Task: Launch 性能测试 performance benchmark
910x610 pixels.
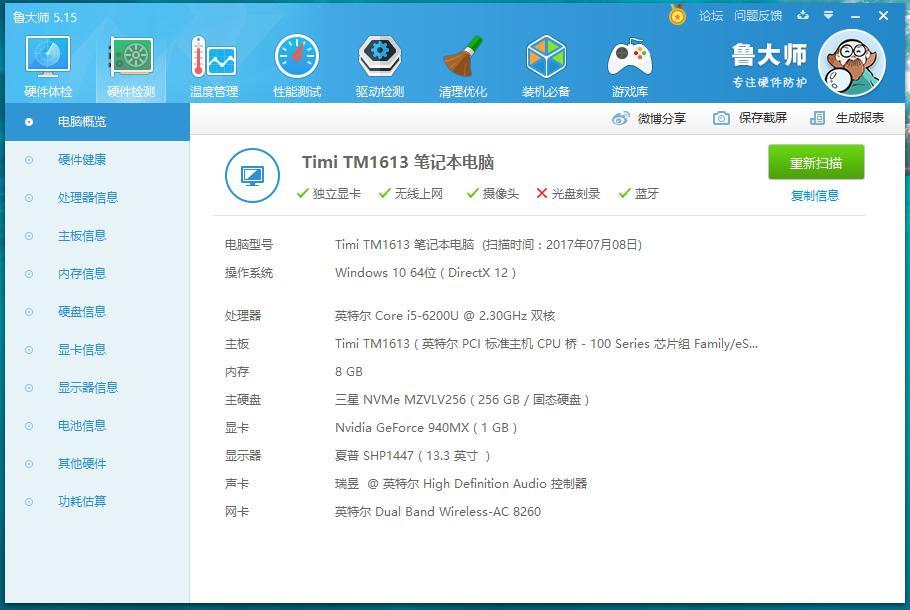Action: (x=296, y=63)
